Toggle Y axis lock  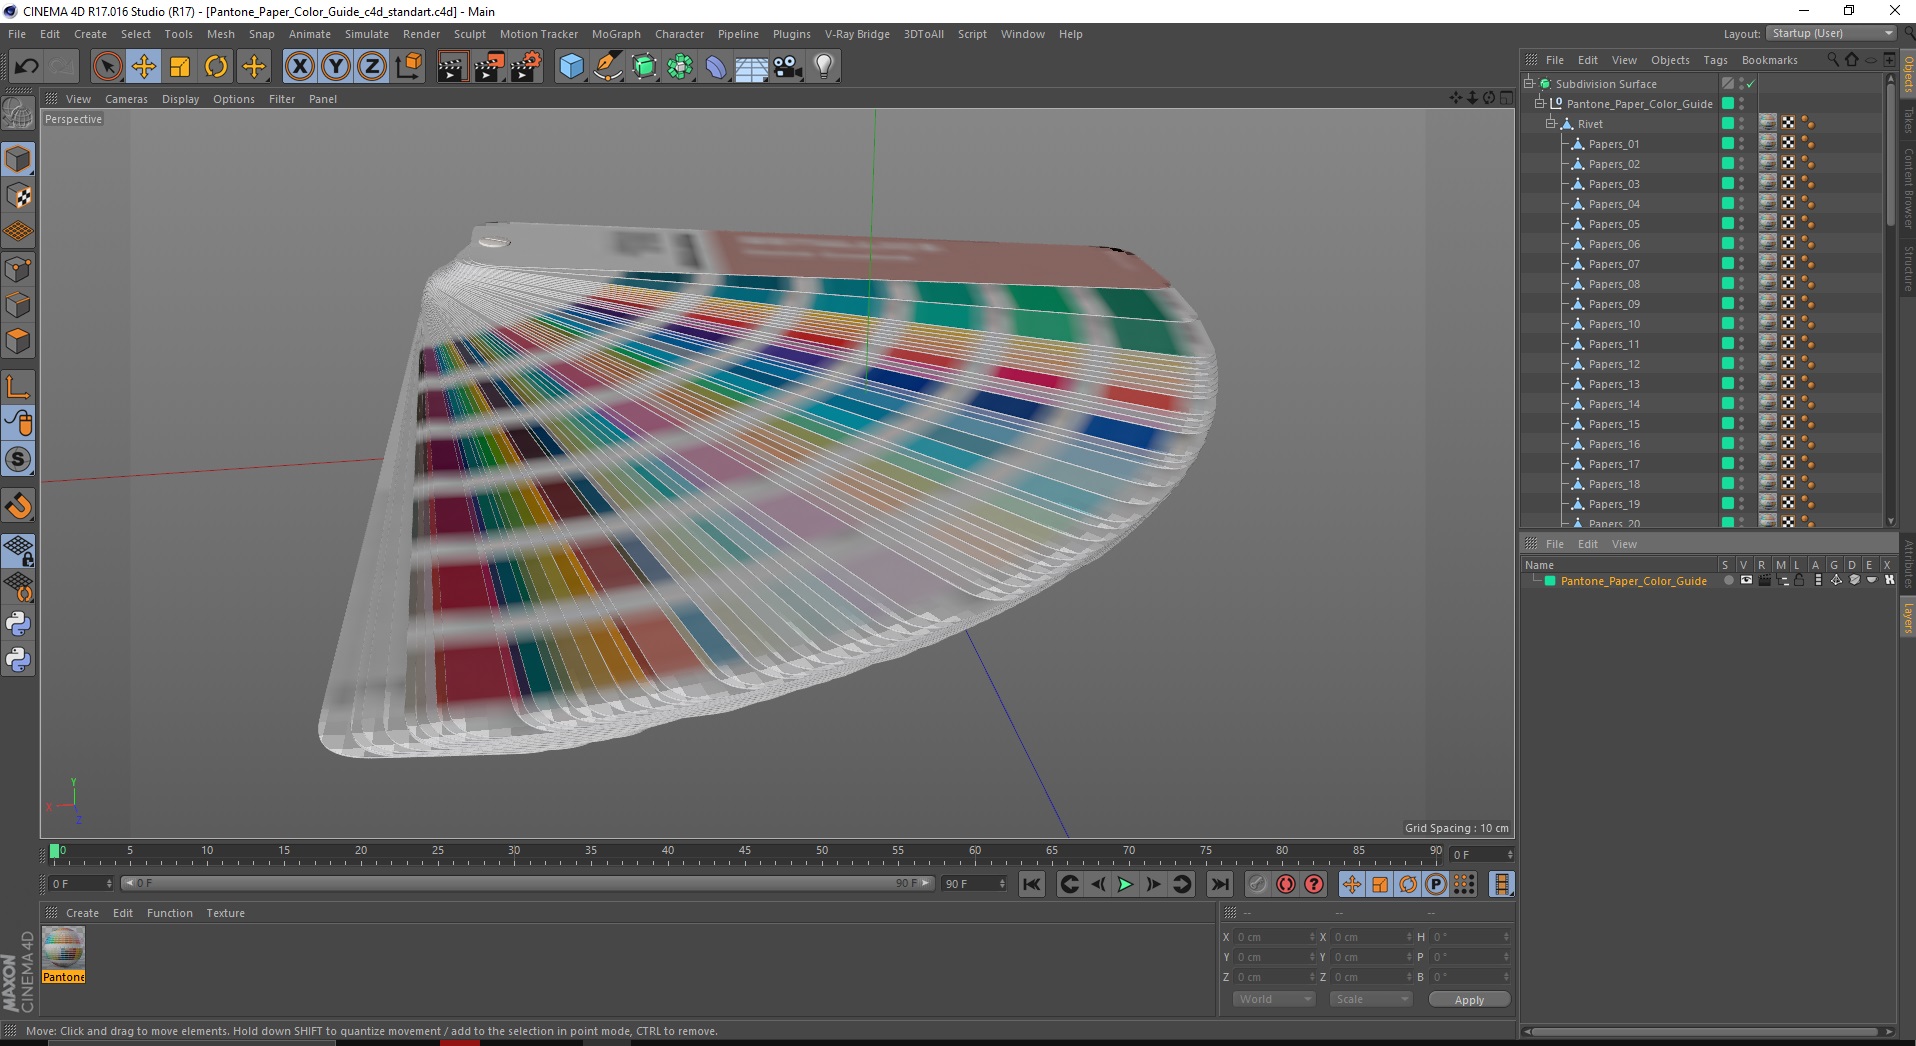pyautogui.click(x=336, y=67)
